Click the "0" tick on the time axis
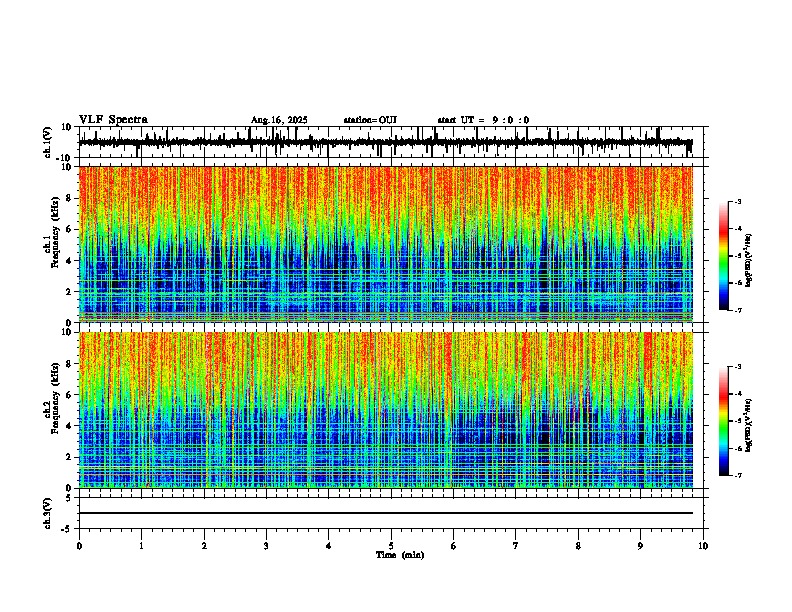 coord(79,546)
